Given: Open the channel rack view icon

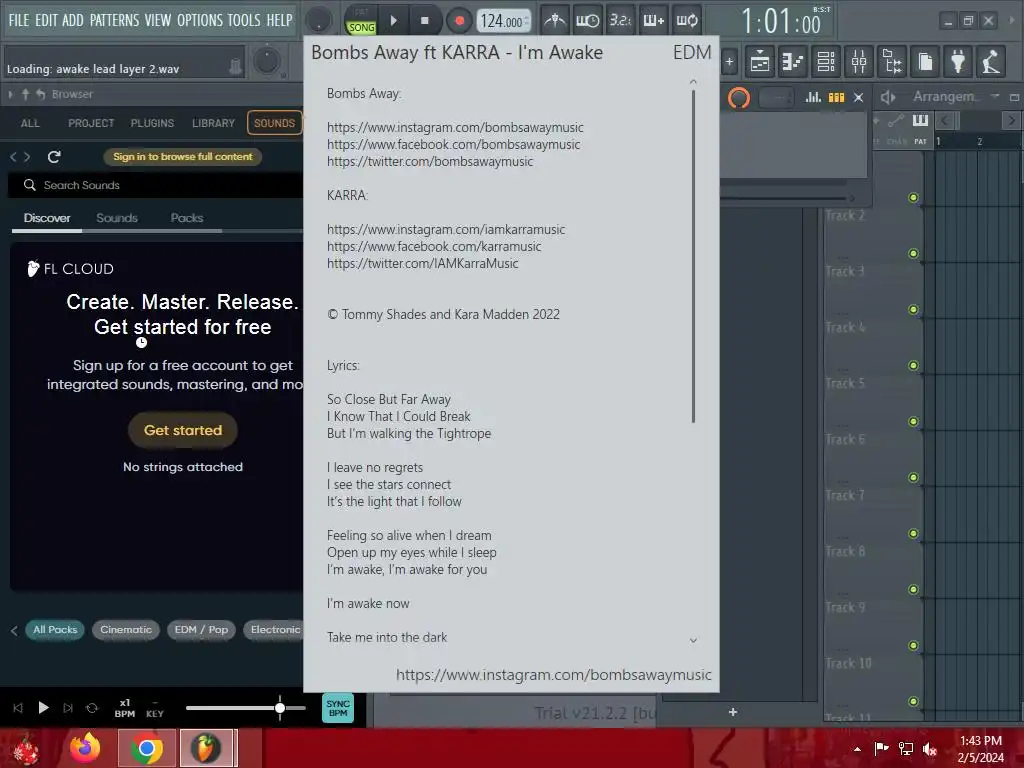Looking at the screenshot, I should 826,62.
